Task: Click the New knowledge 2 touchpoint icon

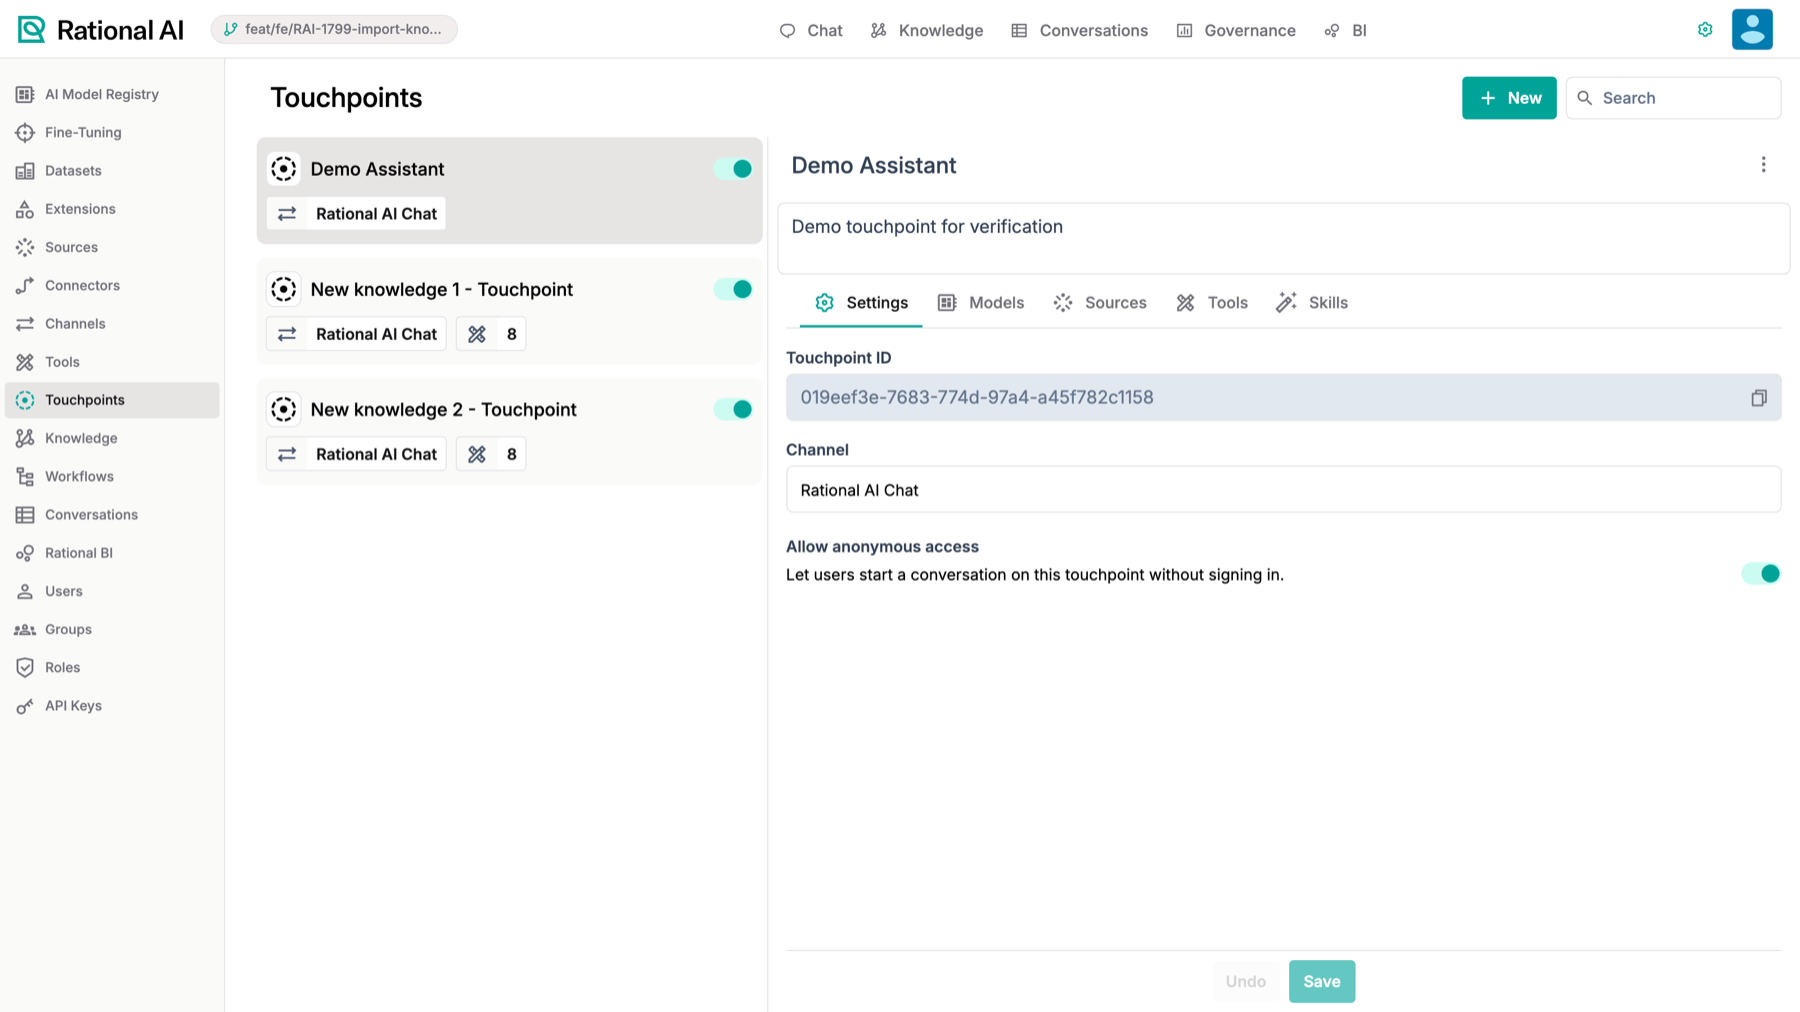Action: click(284, 409)
